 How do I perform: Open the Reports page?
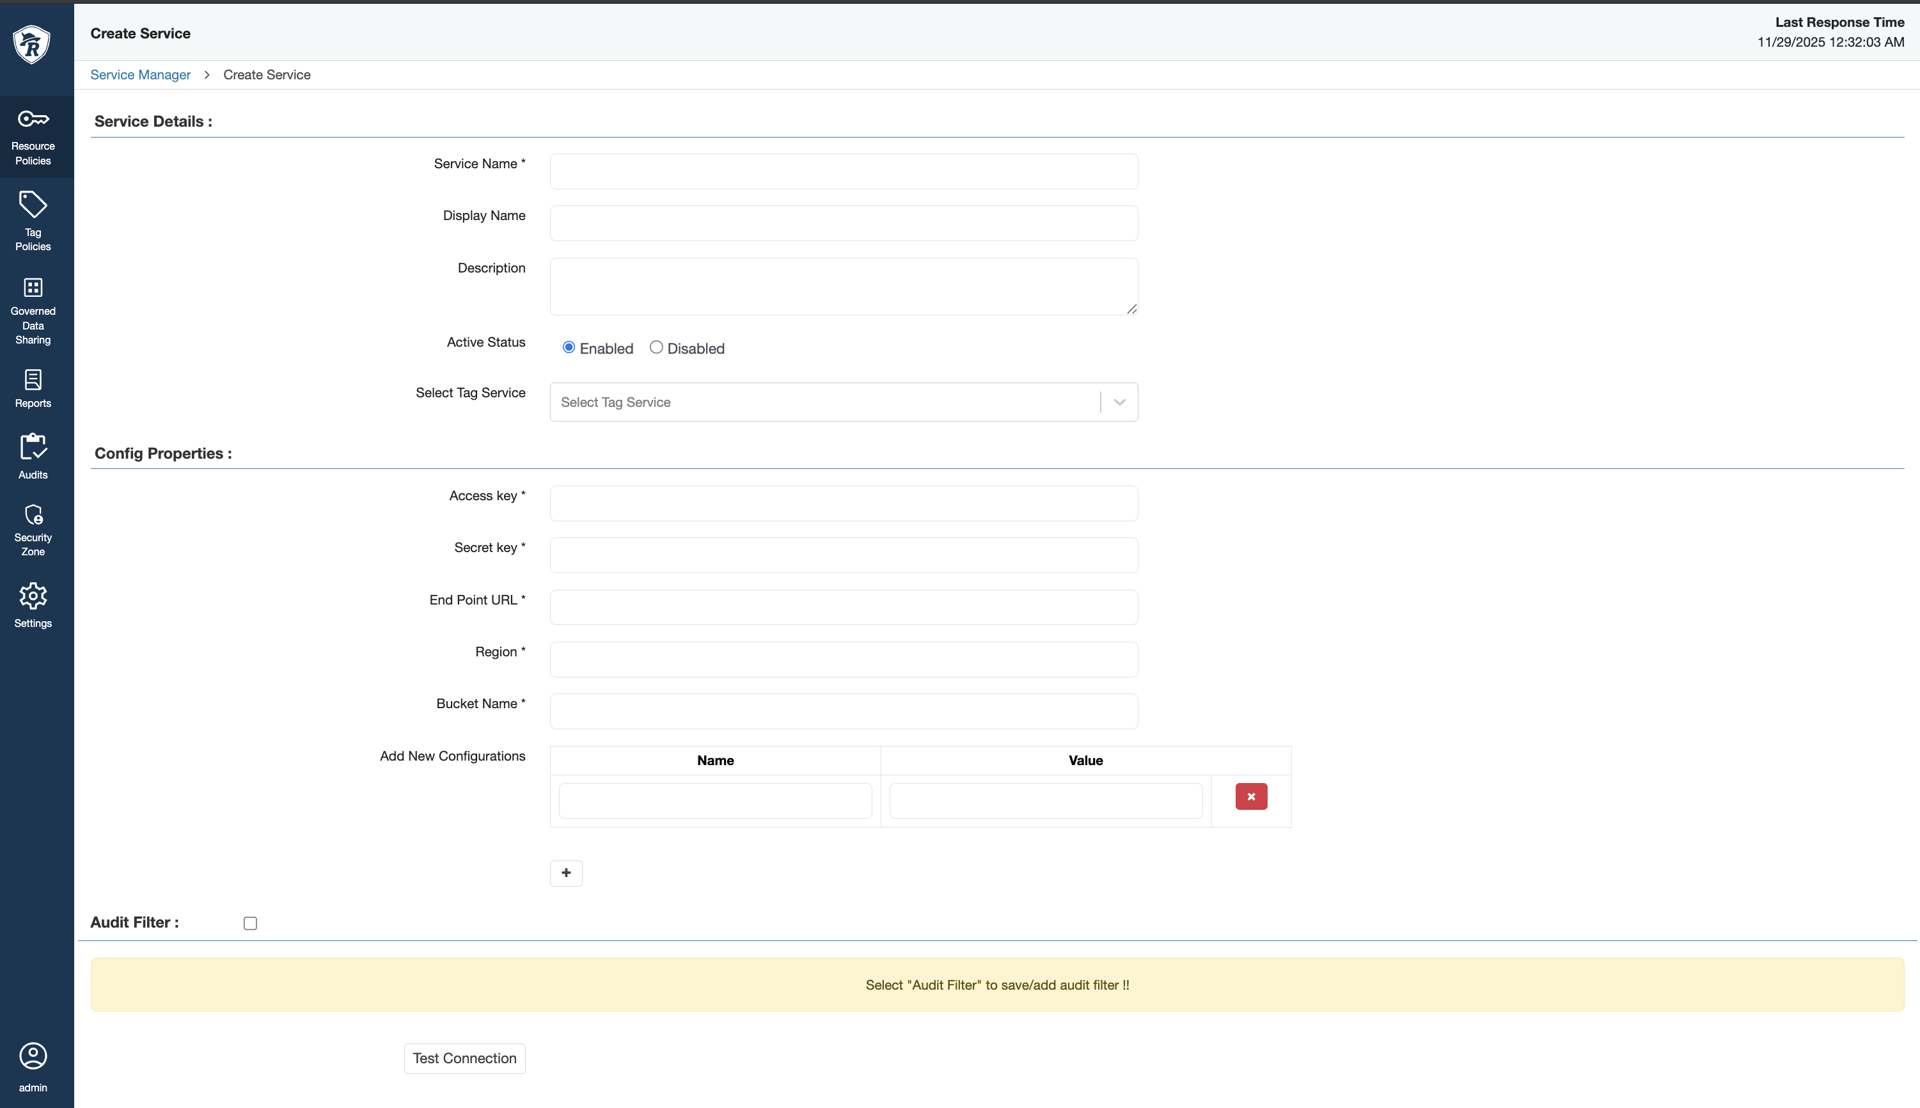[33, 388]
